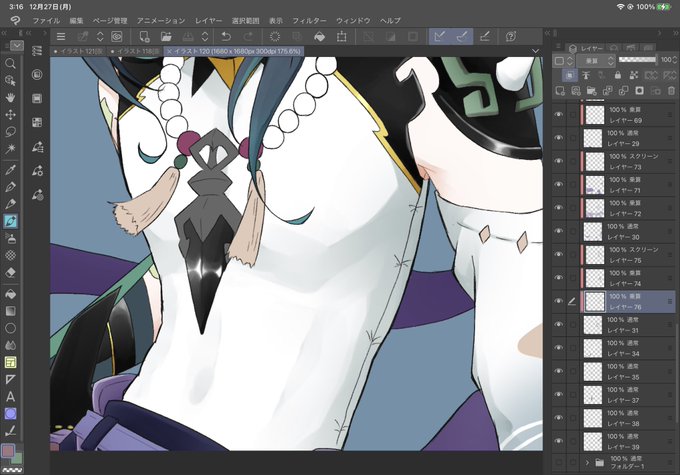This screenshot has width=680, height=475.
Task: Click the New canvas icon
Action: (x=144, y=36)
